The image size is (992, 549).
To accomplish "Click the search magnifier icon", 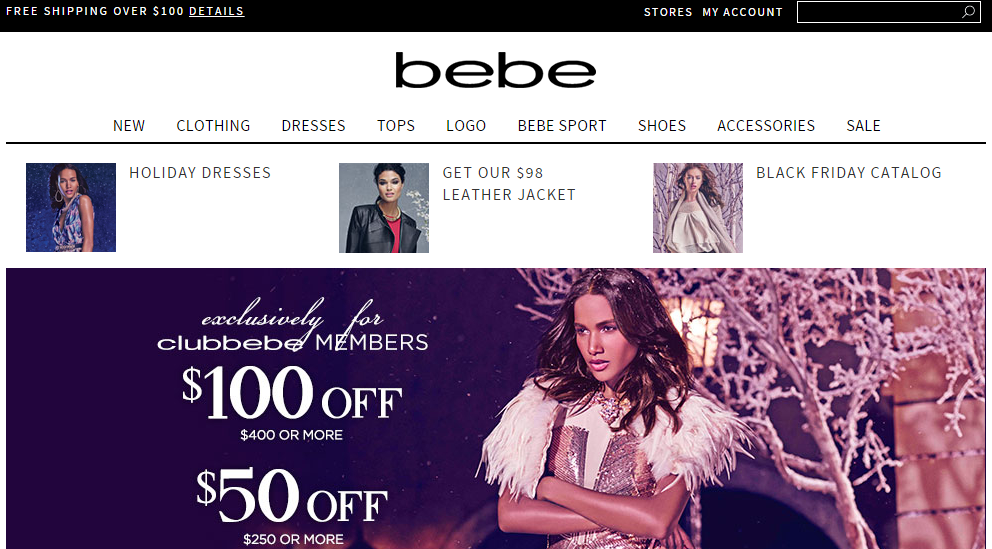I will coord(969,12).
